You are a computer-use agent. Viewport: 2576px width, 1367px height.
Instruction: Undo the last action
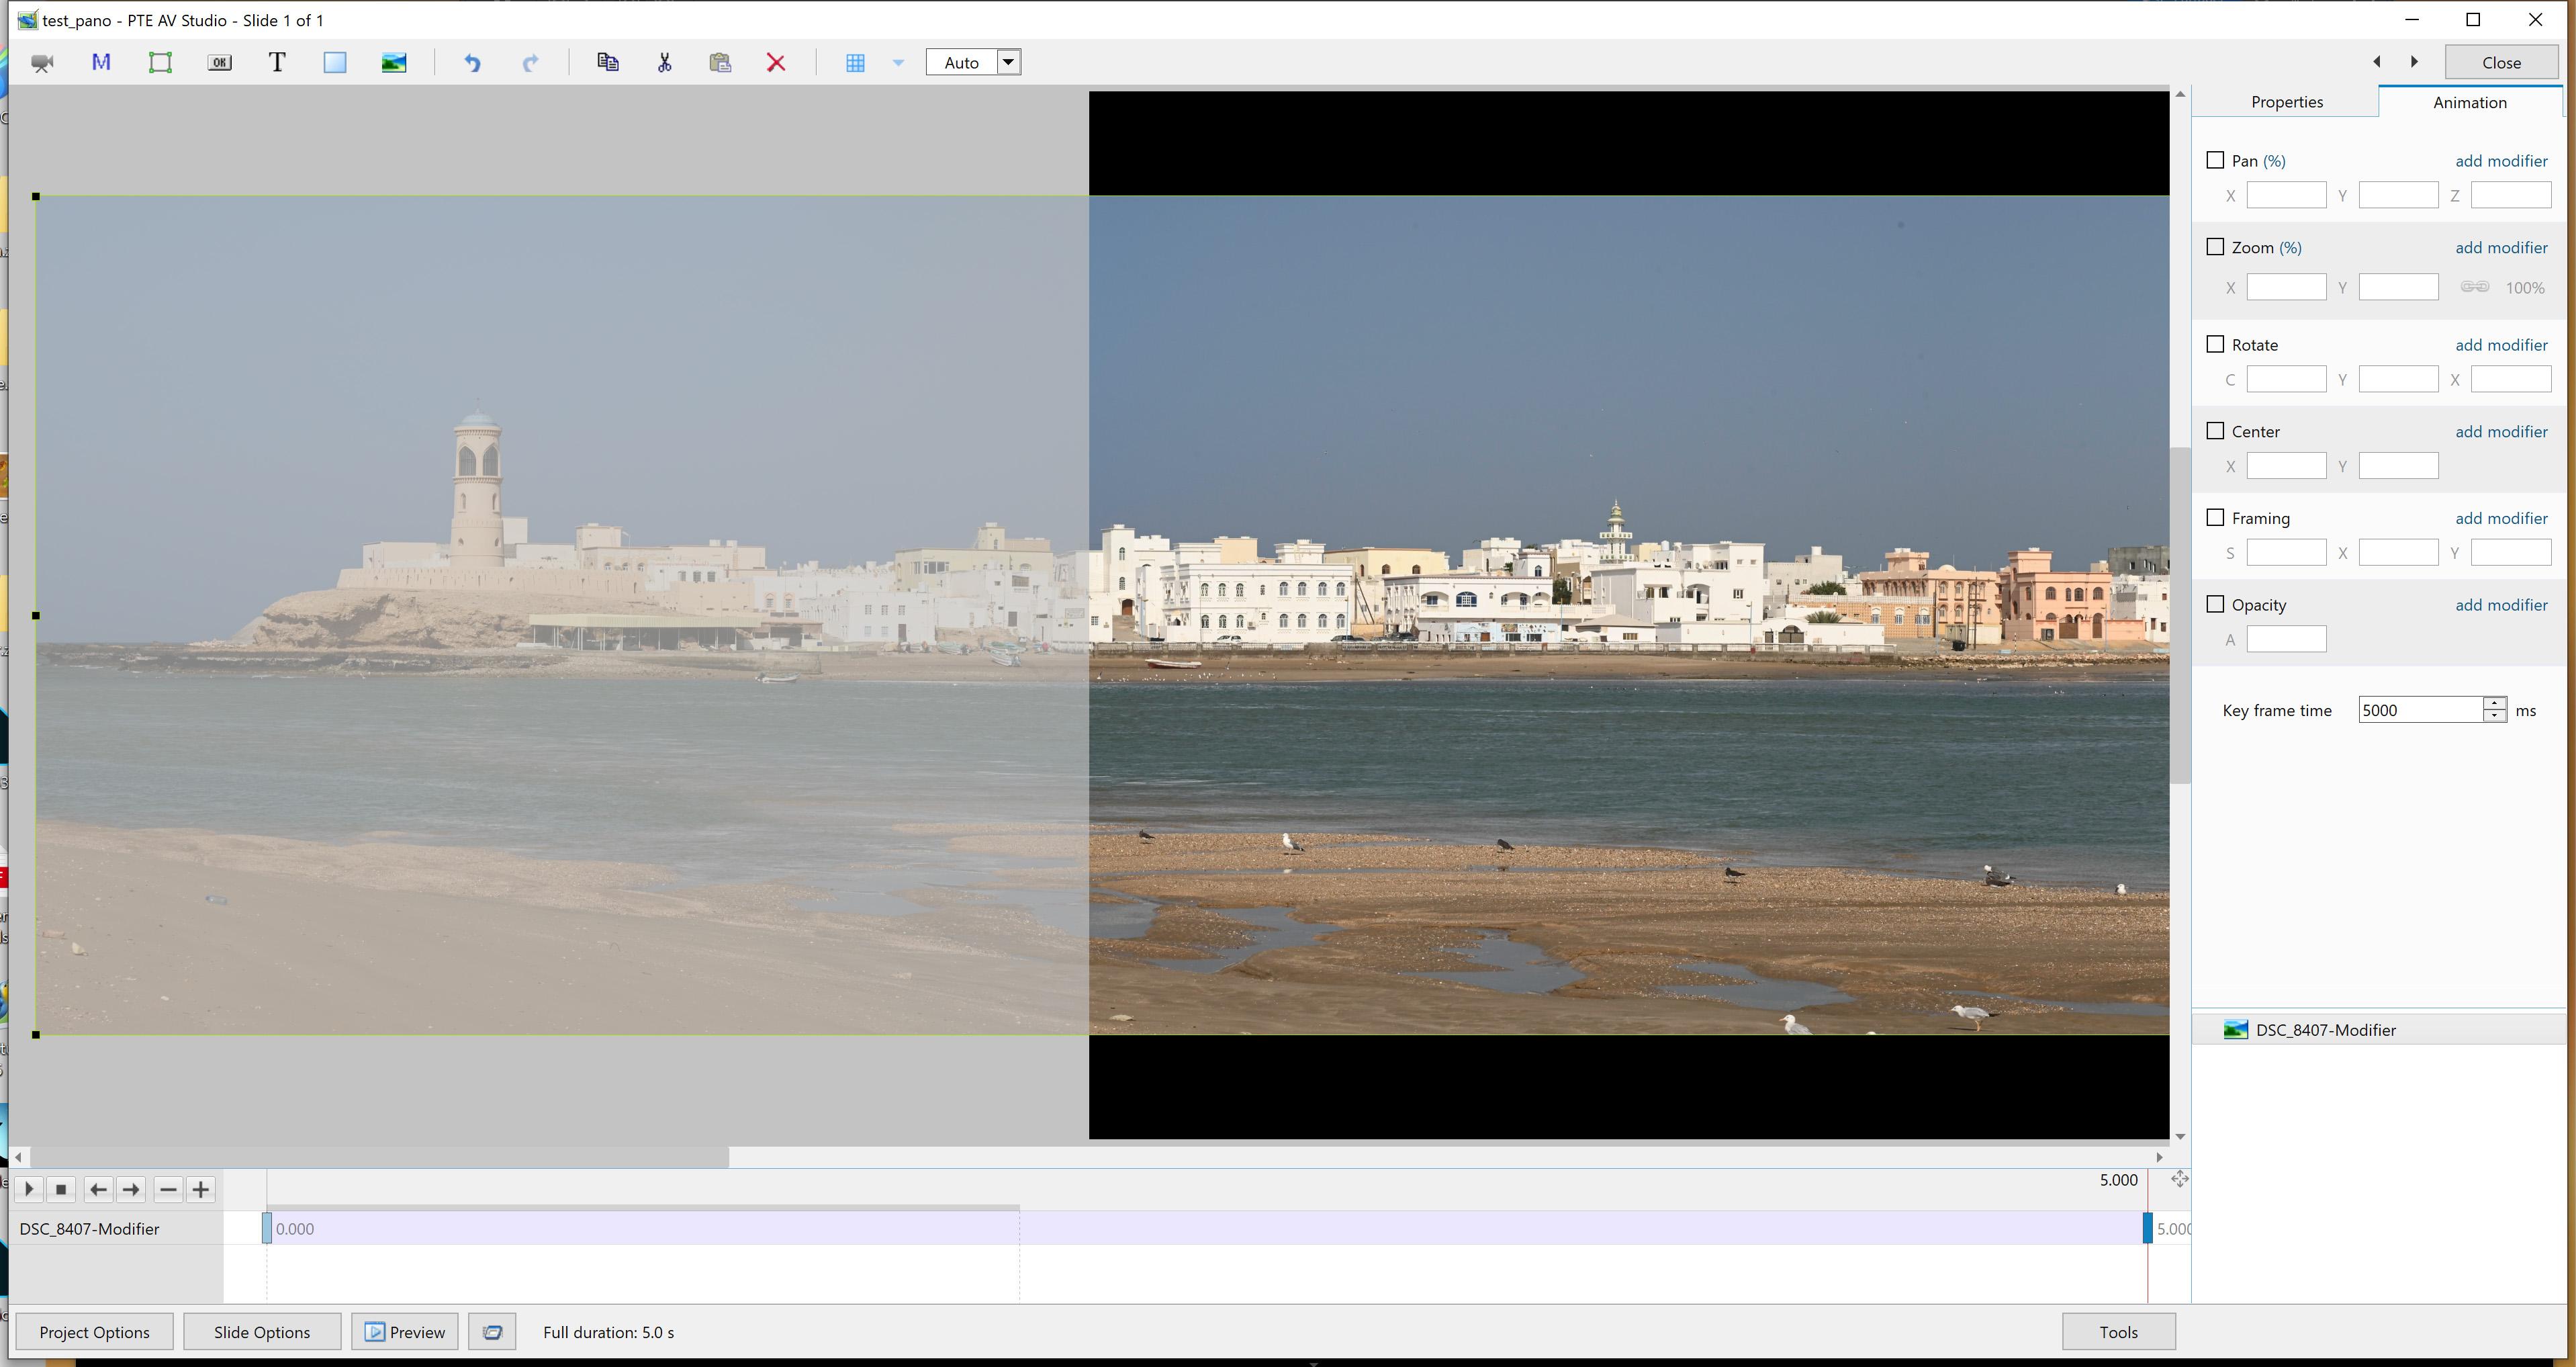click(472, 63)
